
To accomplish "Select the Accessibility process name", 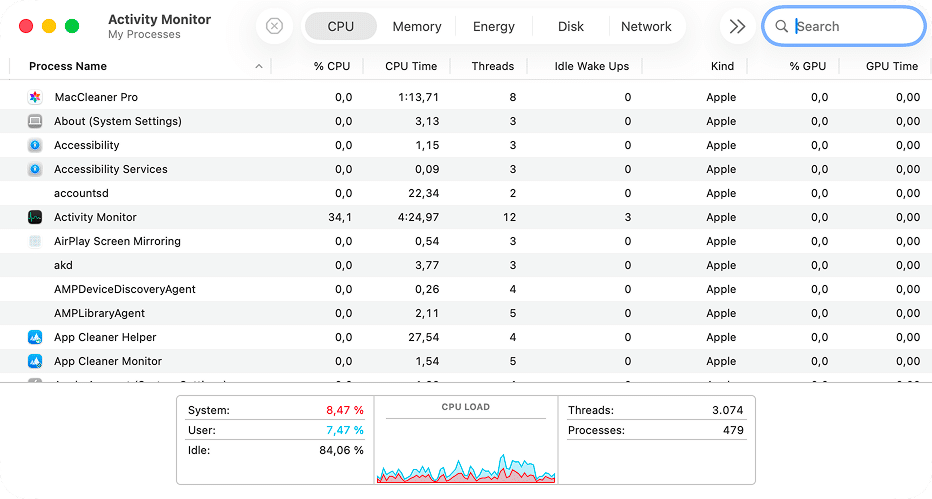I will click(x=86, y=145).
